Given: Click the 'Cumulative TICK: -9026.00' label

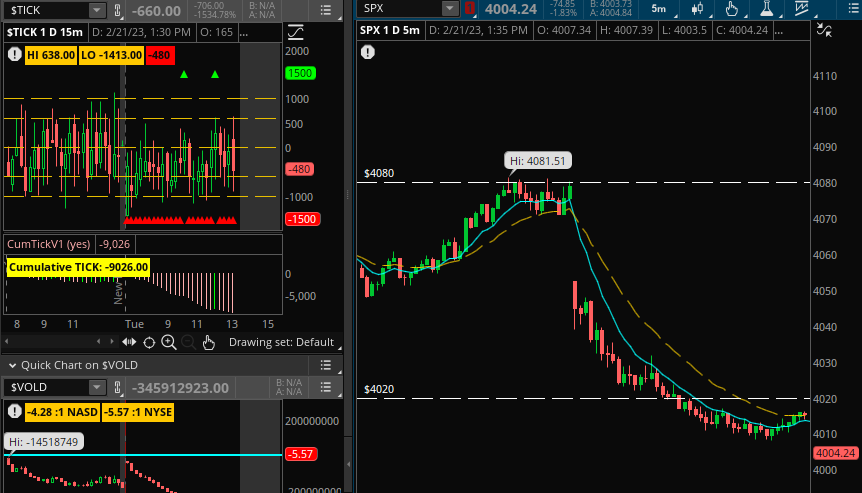Looking at the screenshot, I should click(79, 267).
